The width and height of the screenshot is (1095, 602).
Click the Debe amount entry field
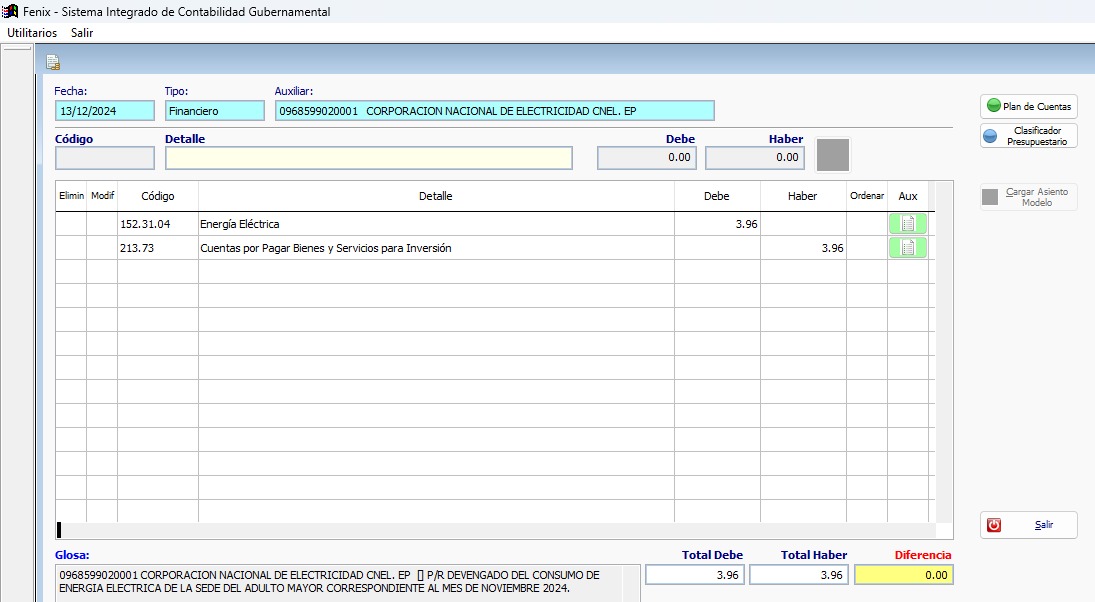[x=647, y=158]
